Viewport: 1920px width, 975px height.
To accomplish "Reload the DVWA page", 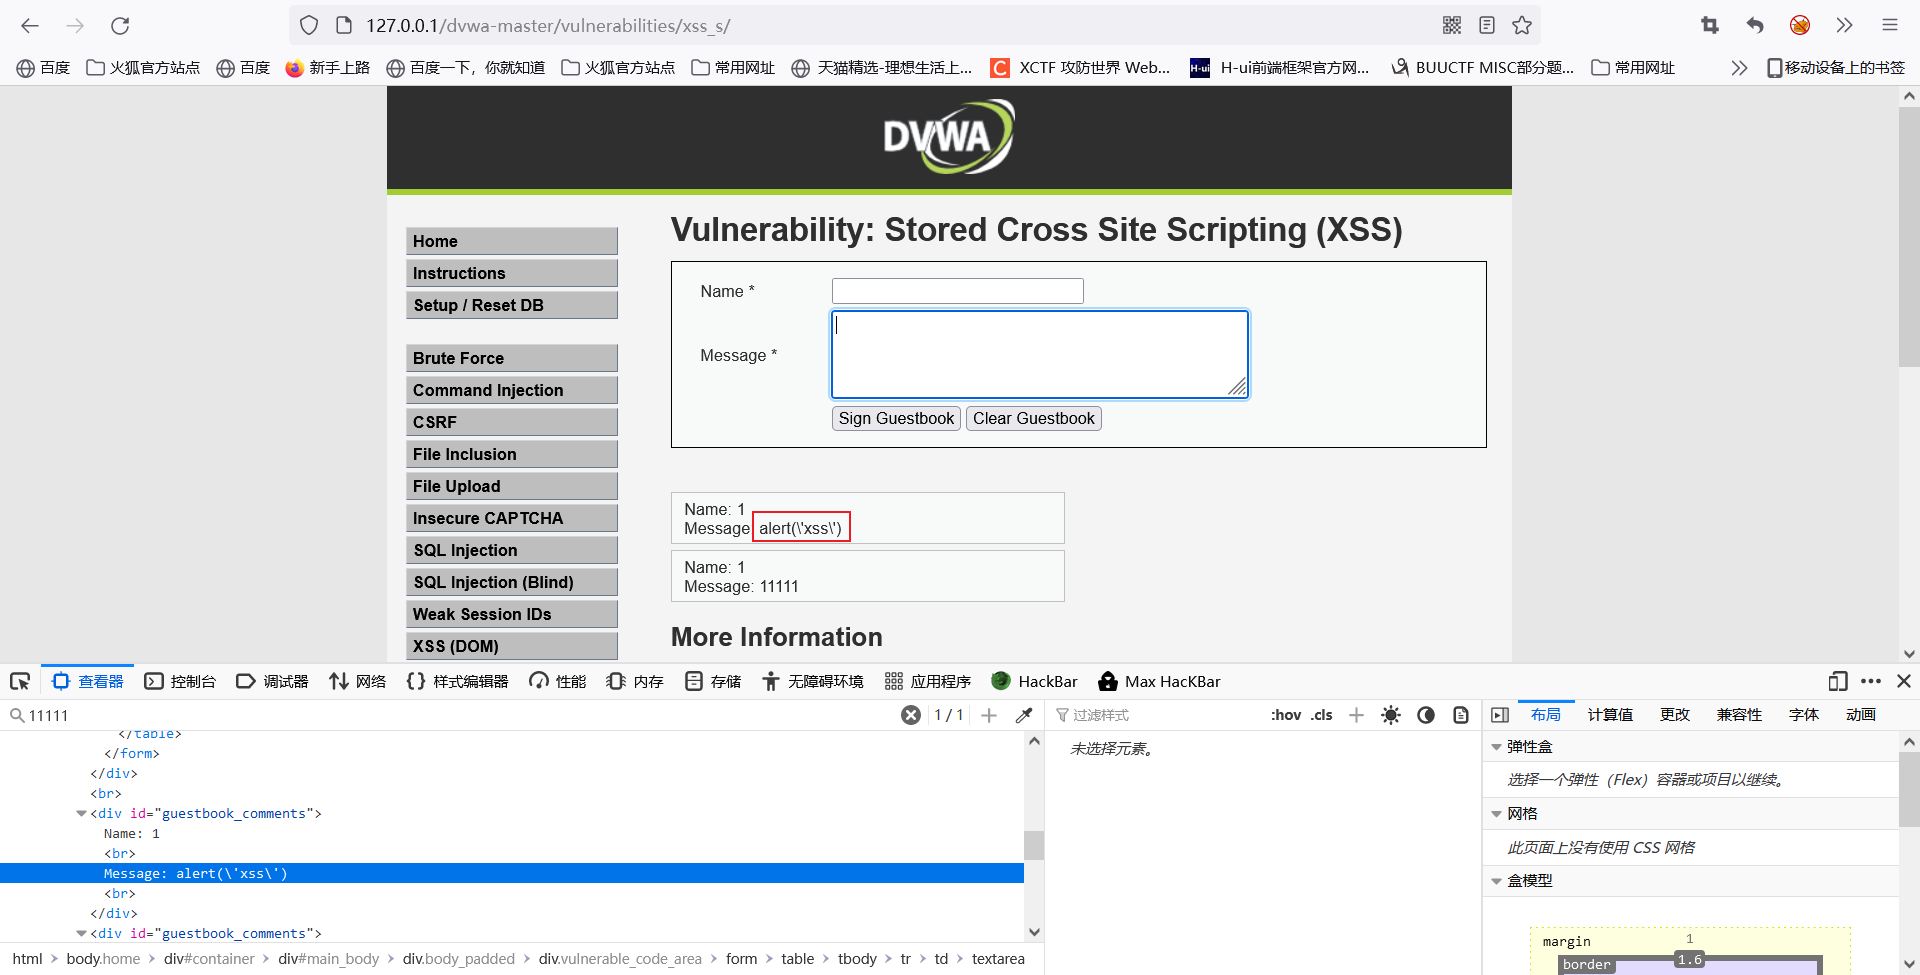I will click(120, 26).
